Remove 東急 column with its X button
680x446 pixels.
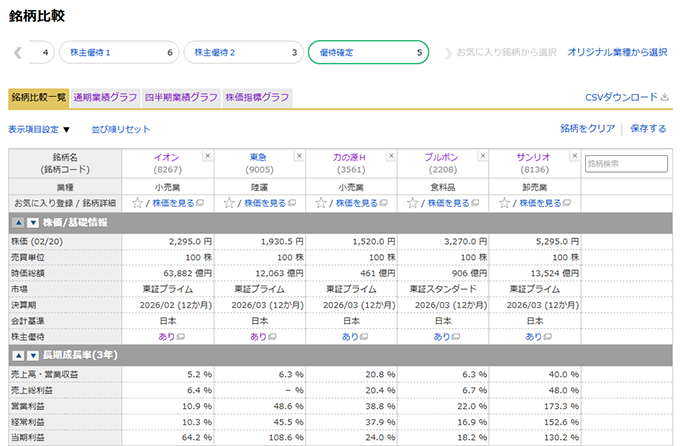coord(299,156)
